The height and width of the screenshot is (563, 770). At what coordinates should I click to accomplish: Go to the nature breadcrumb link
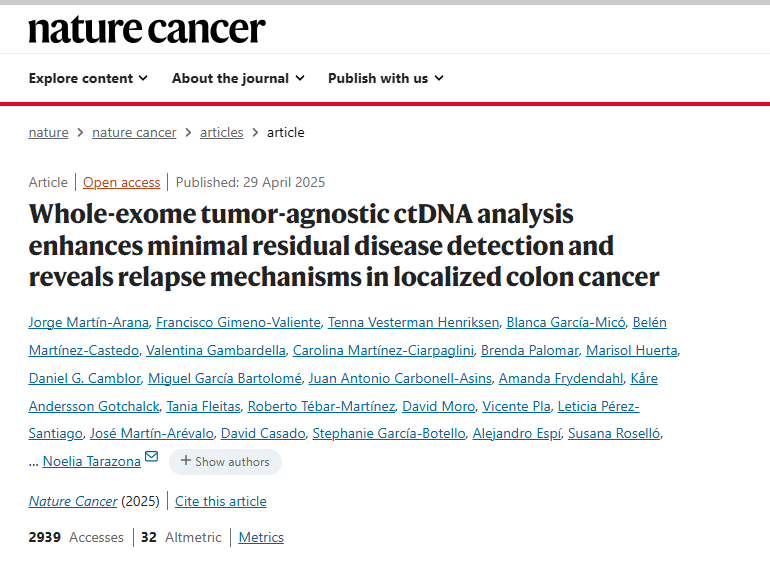49,133
